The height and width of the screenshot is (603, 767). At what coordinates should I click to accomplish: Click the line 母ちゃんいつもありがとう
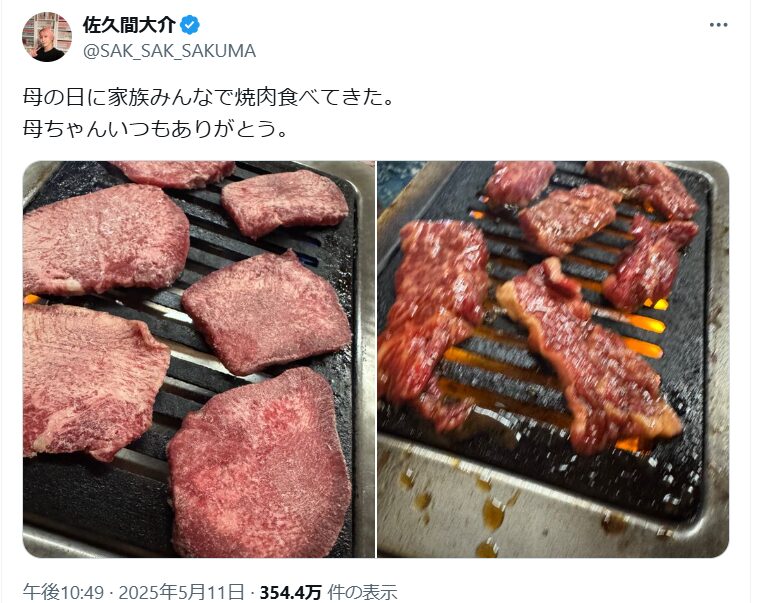(x=155, y=129)
